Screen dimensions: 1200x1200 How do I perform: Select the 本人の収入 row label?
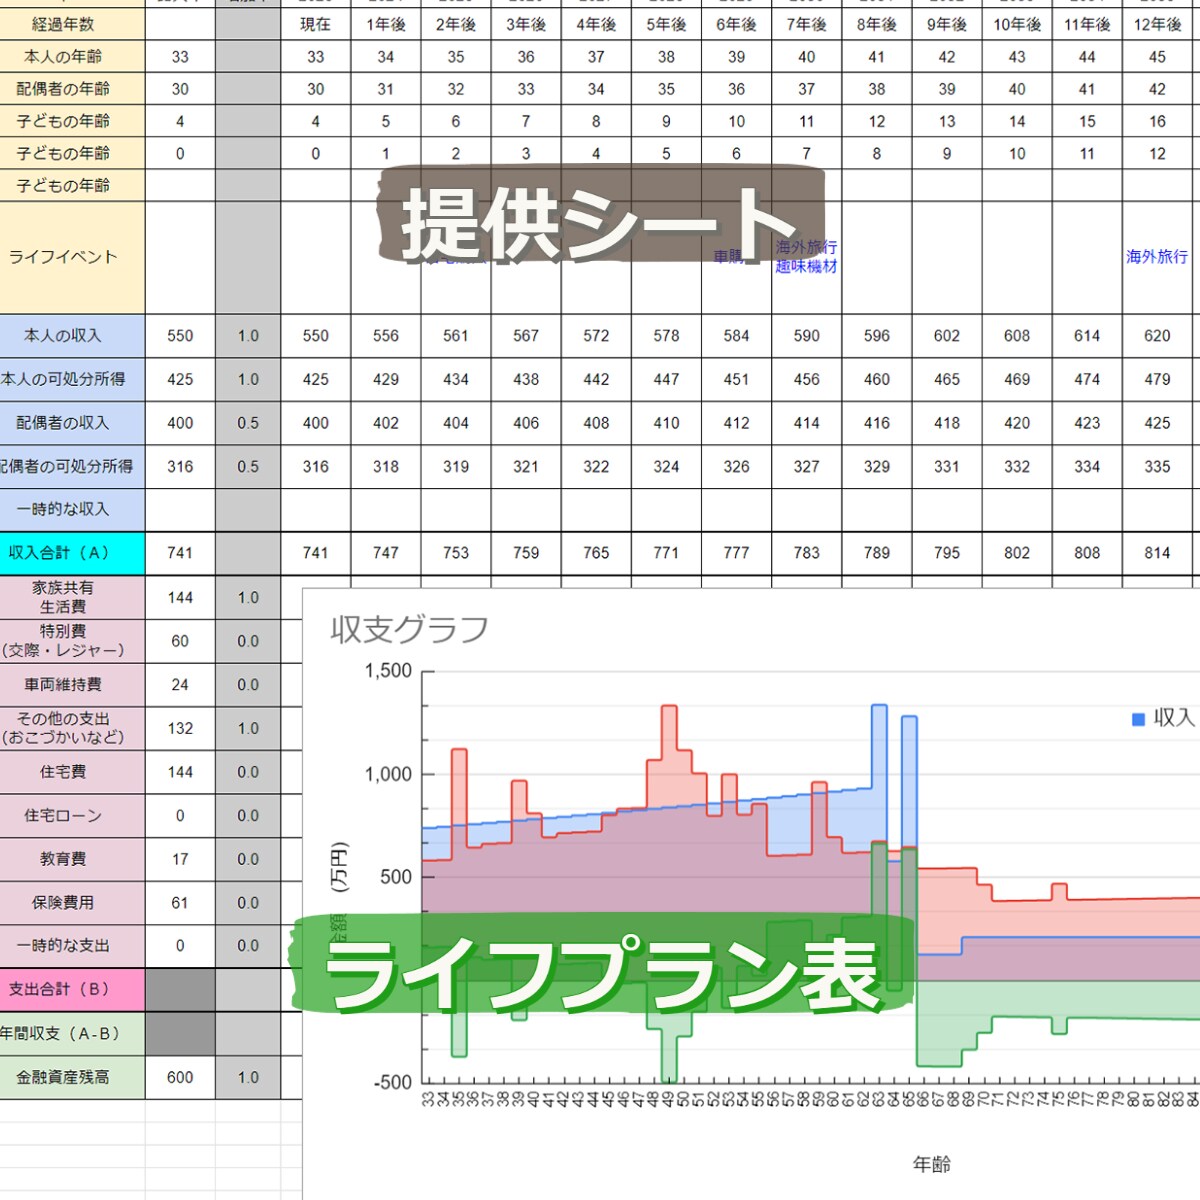click(63, 336)
